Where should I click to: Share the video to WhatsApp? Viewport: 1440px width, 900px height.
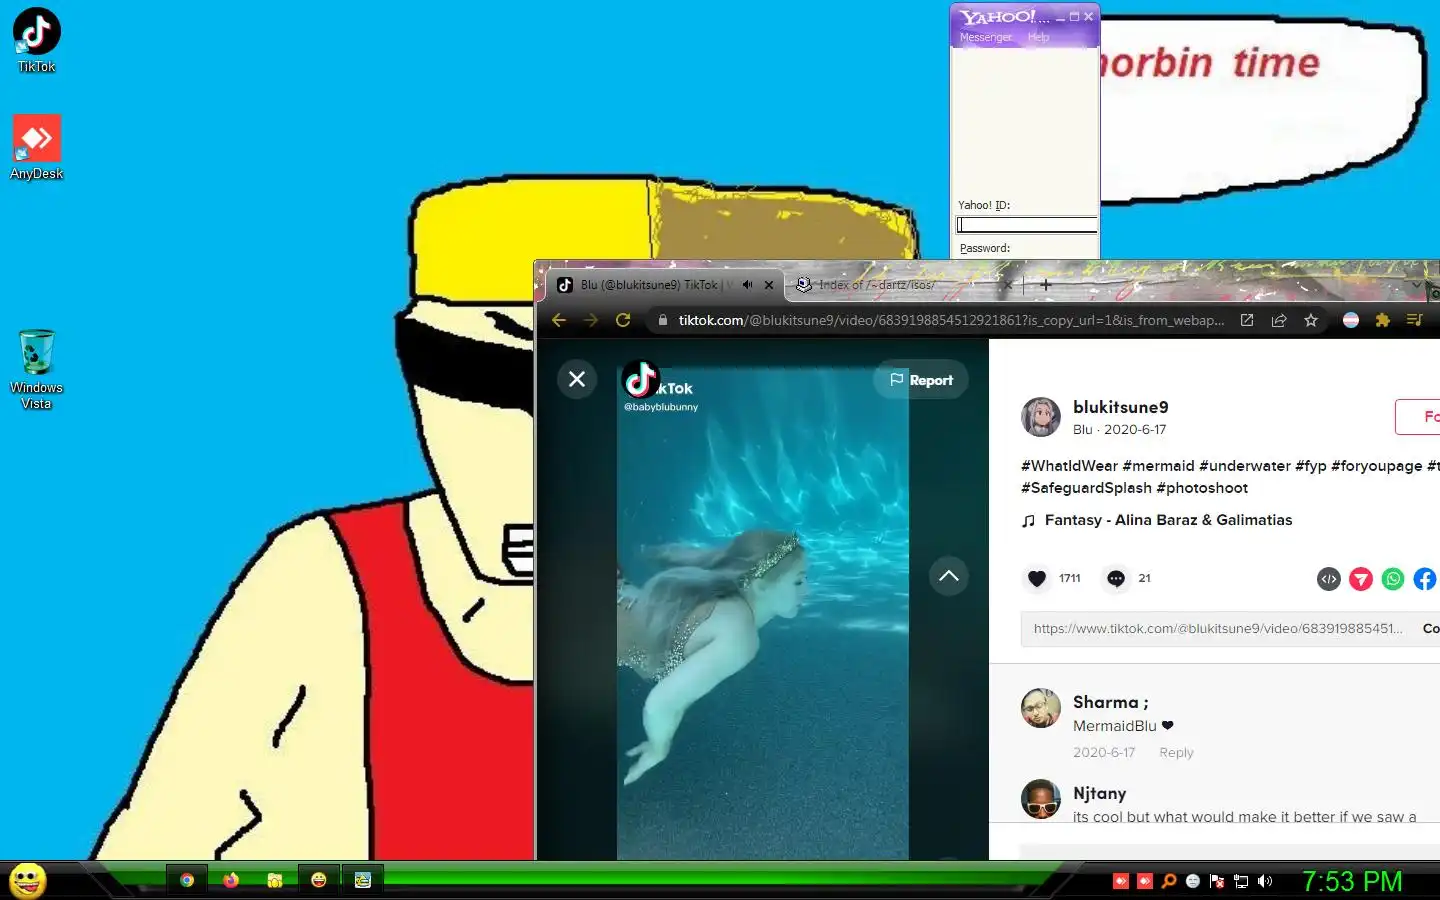(1393, 579)
